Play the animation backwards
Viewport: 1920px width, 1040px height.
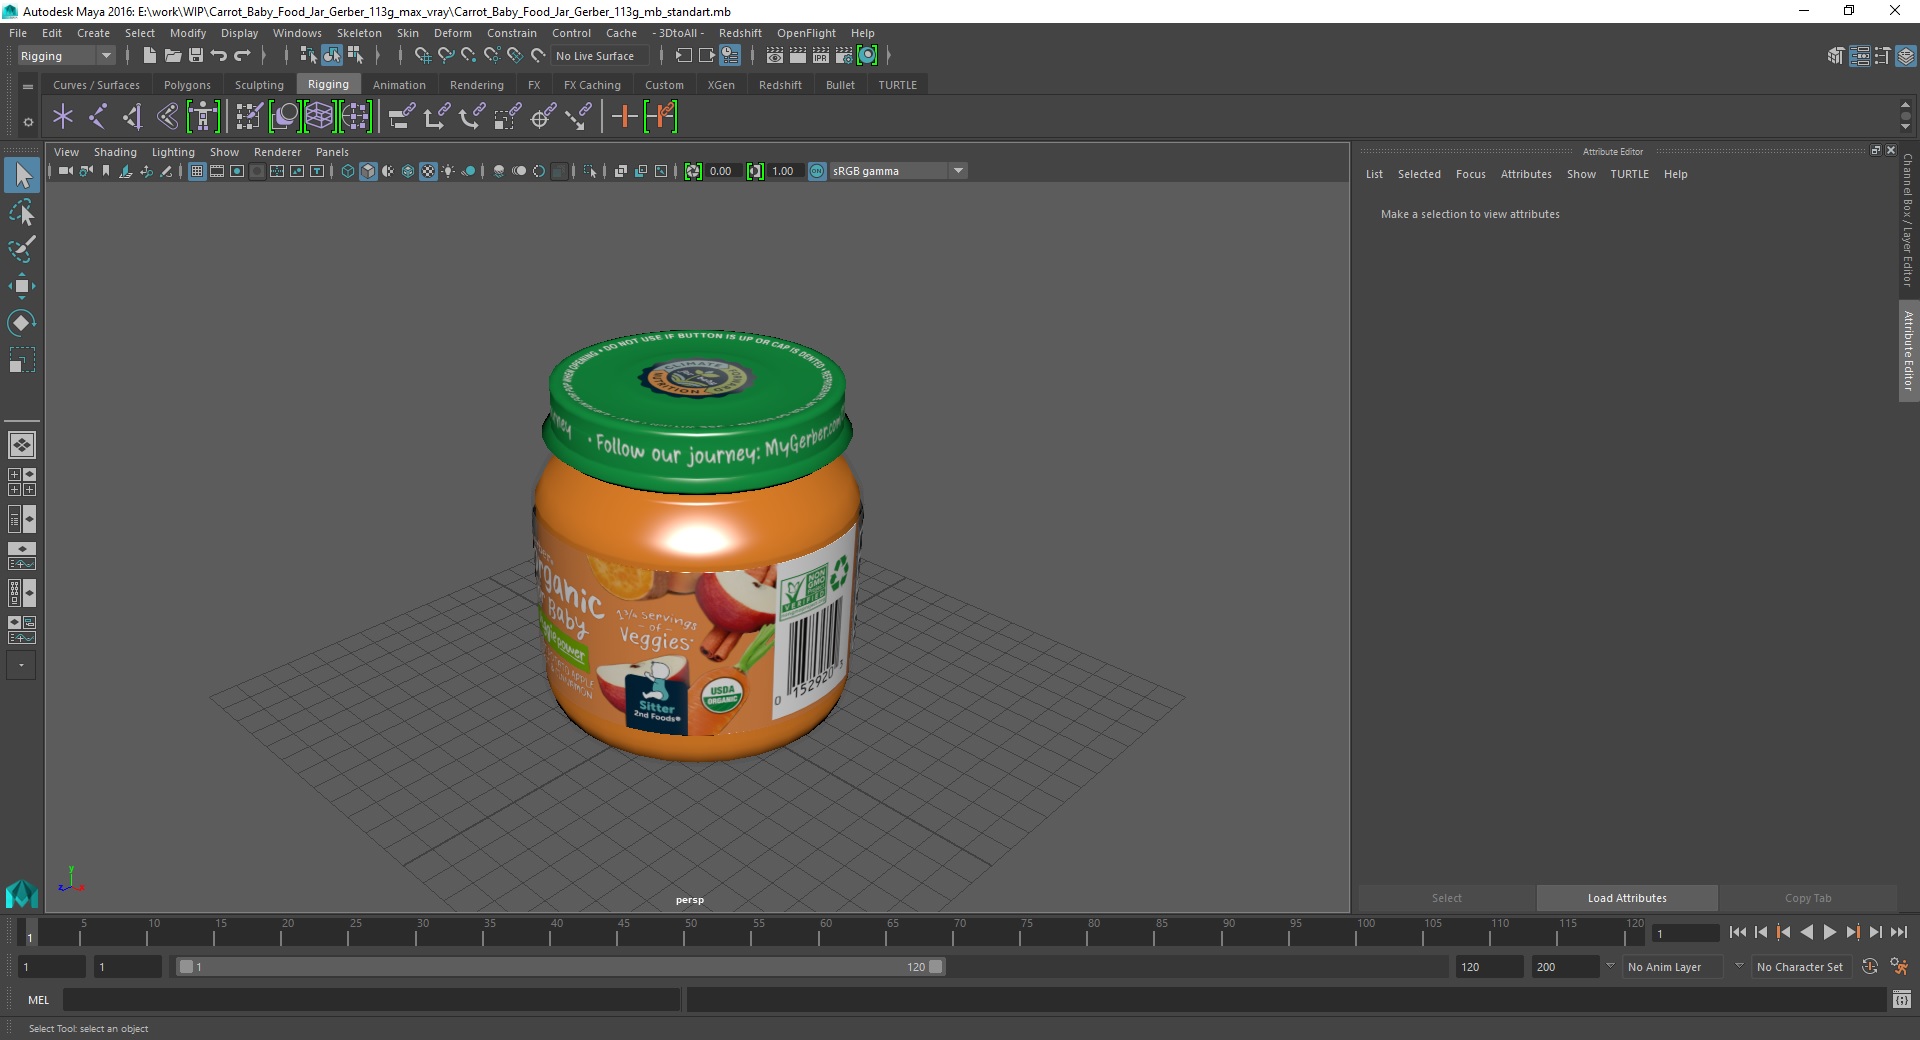click(x=1807, y=932)
